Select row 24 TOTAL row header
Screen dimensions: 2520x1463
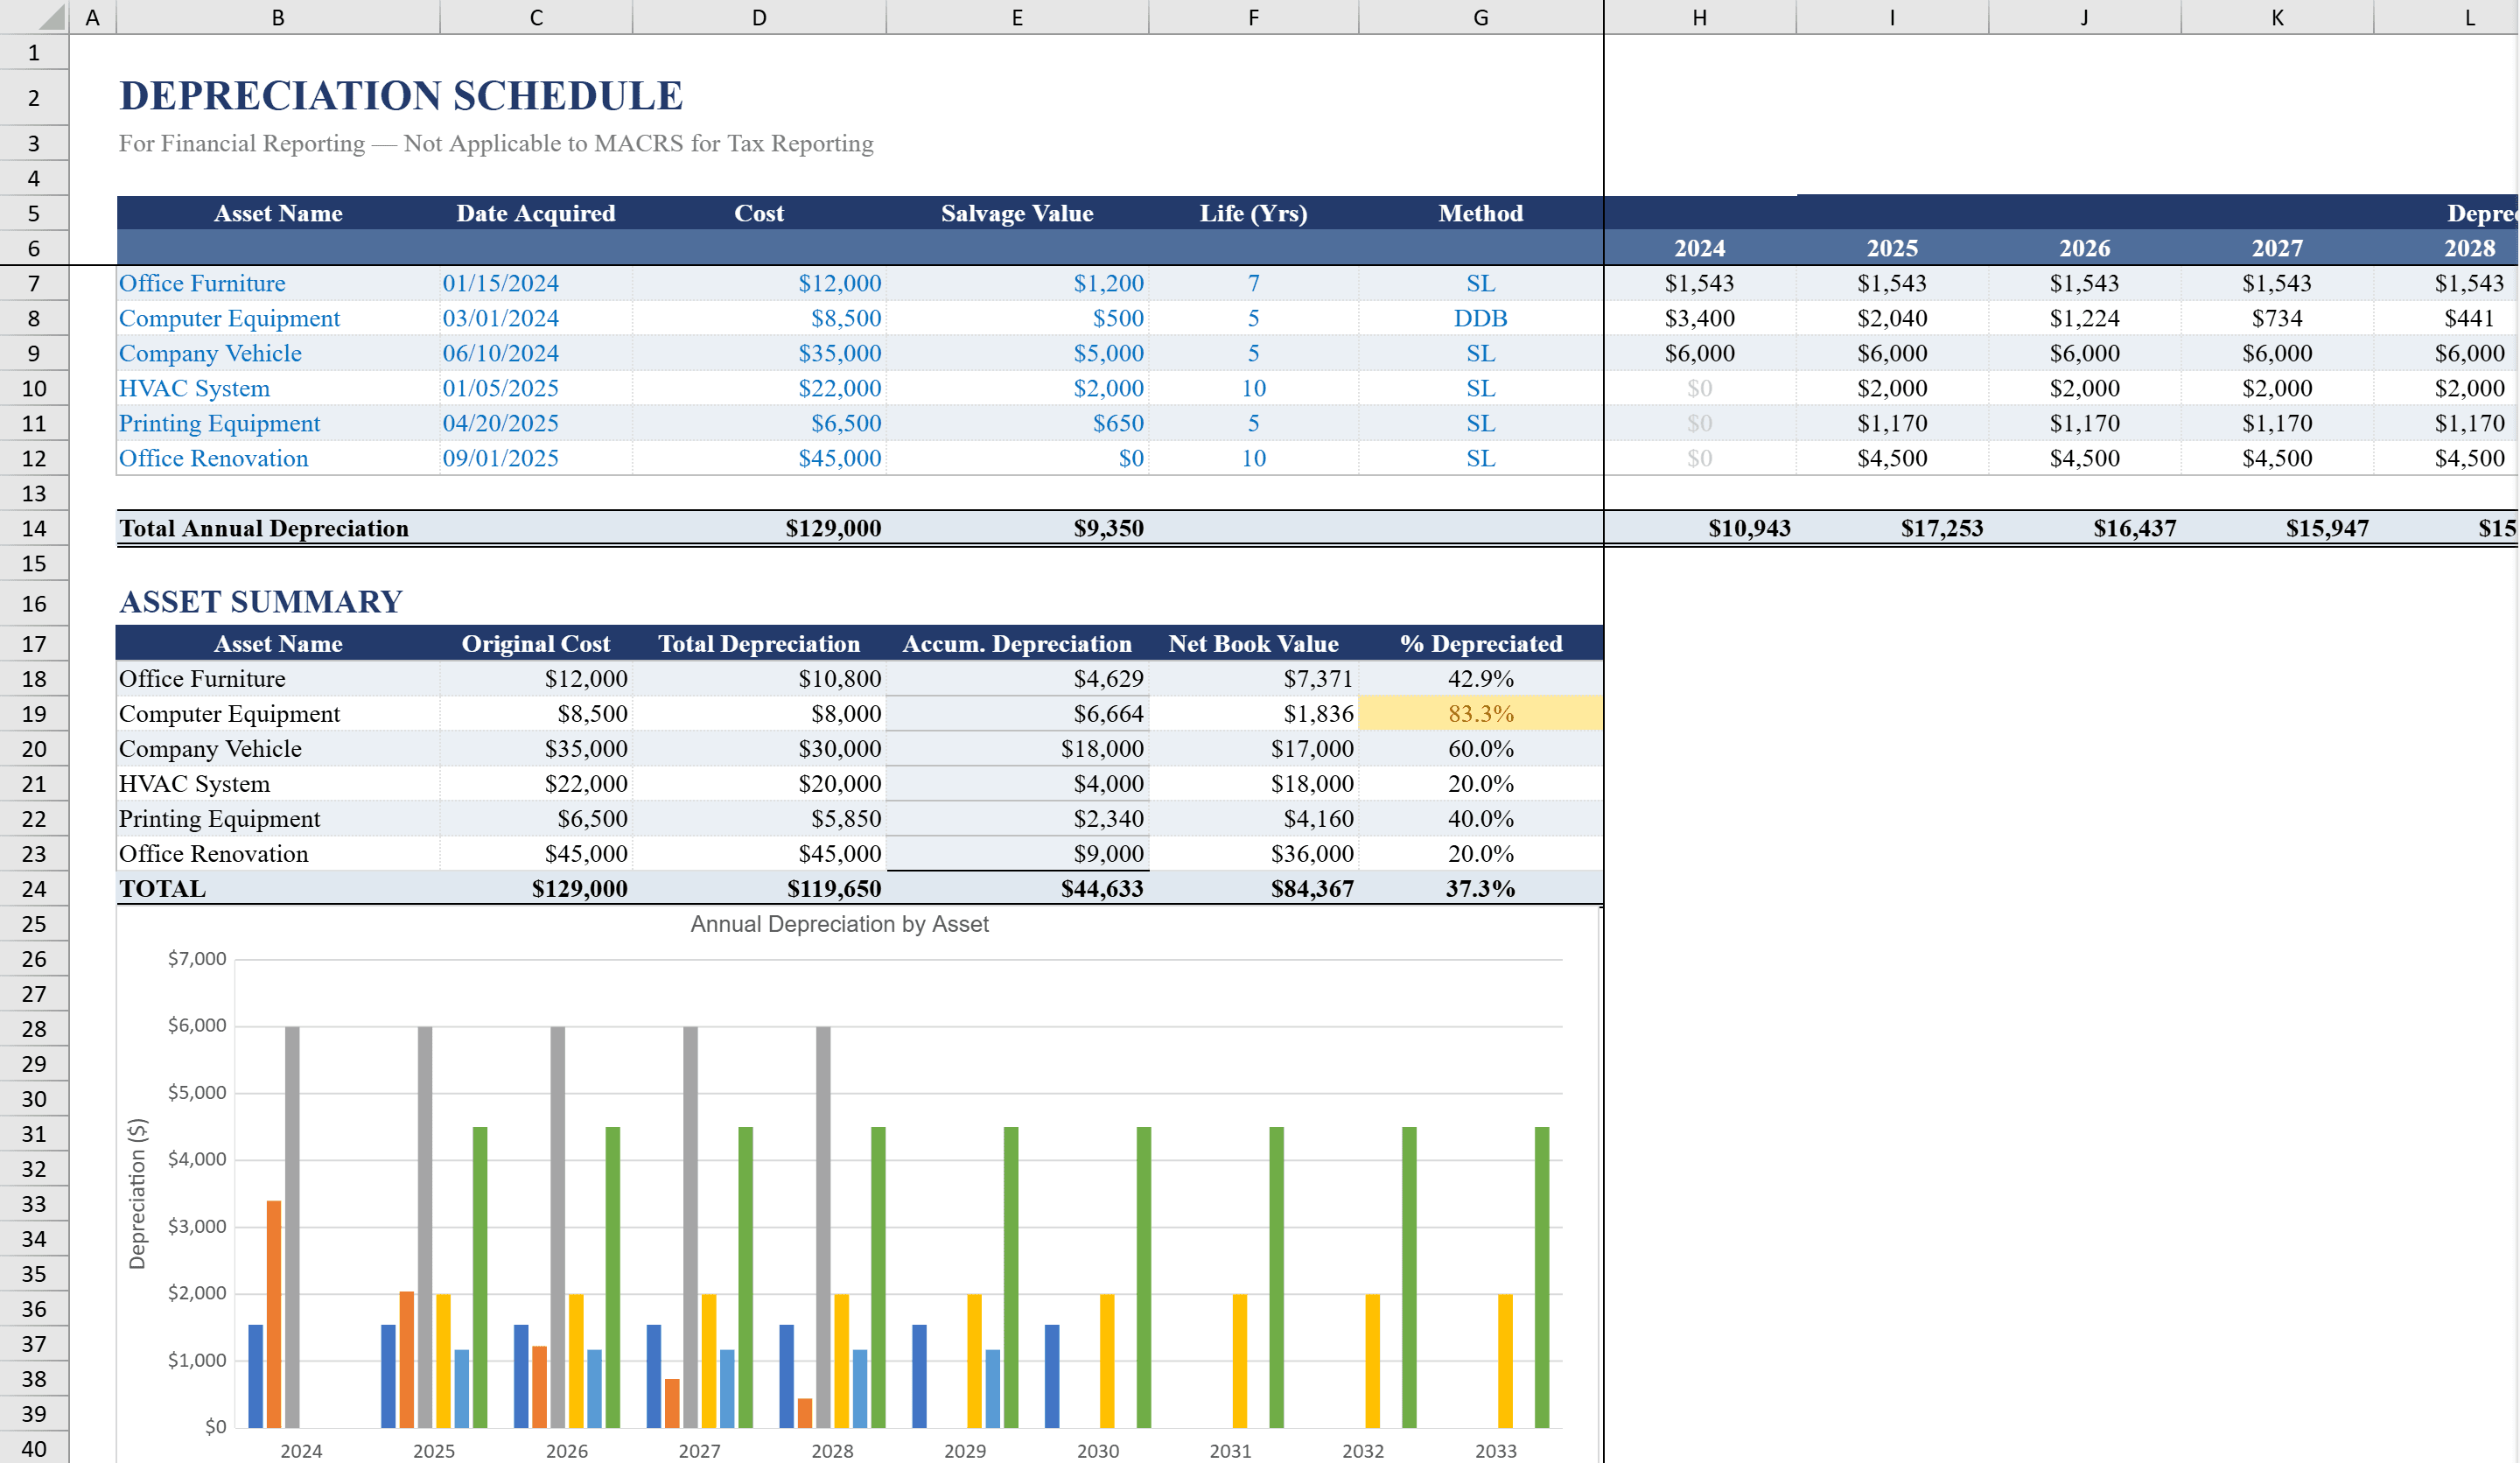click(34, 888)
